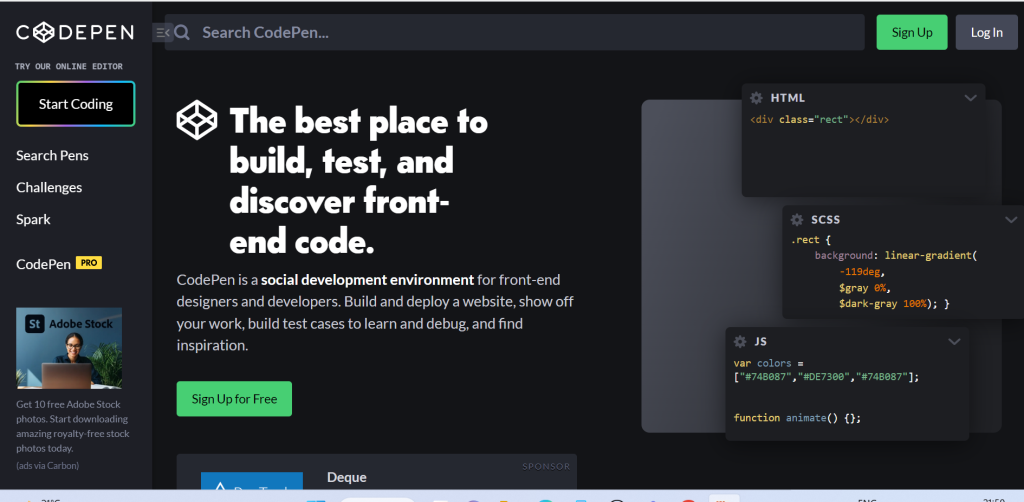1024x502 pixels.
Task: Click the magnifying glass search icon
Action: [x=182, y=33]
